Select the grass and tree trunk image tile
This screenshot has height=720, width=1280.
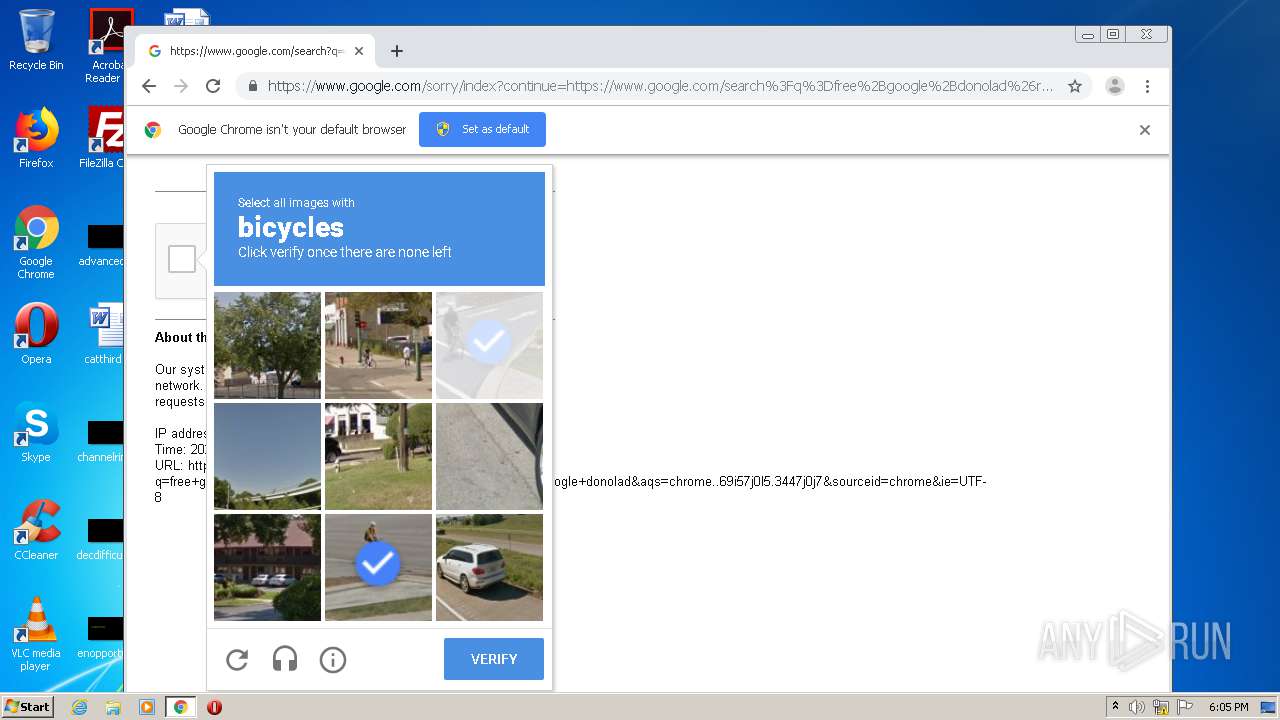point(378,456)
